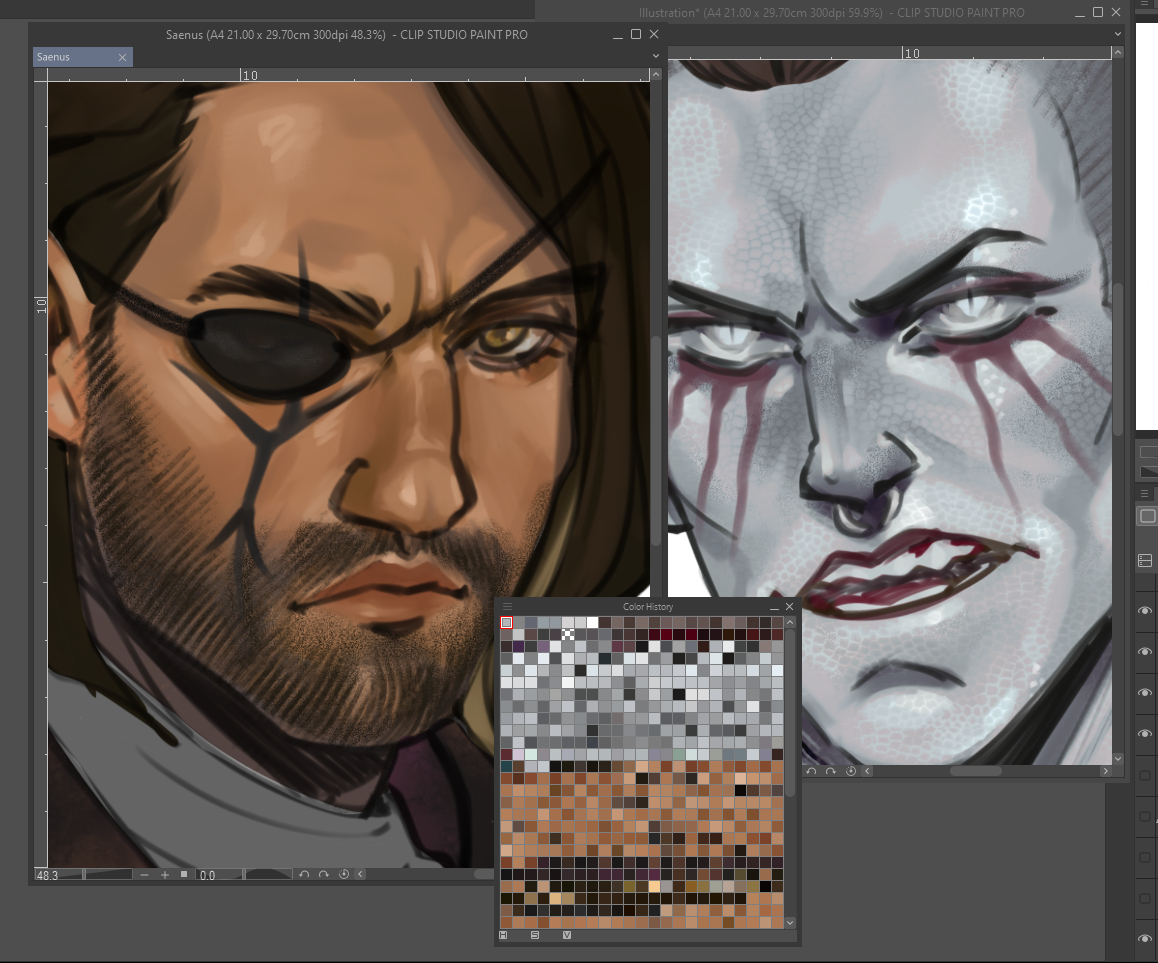1158x963 pixels.
Task: Zoom out in the Saenus canvas window
Action: 145,875
